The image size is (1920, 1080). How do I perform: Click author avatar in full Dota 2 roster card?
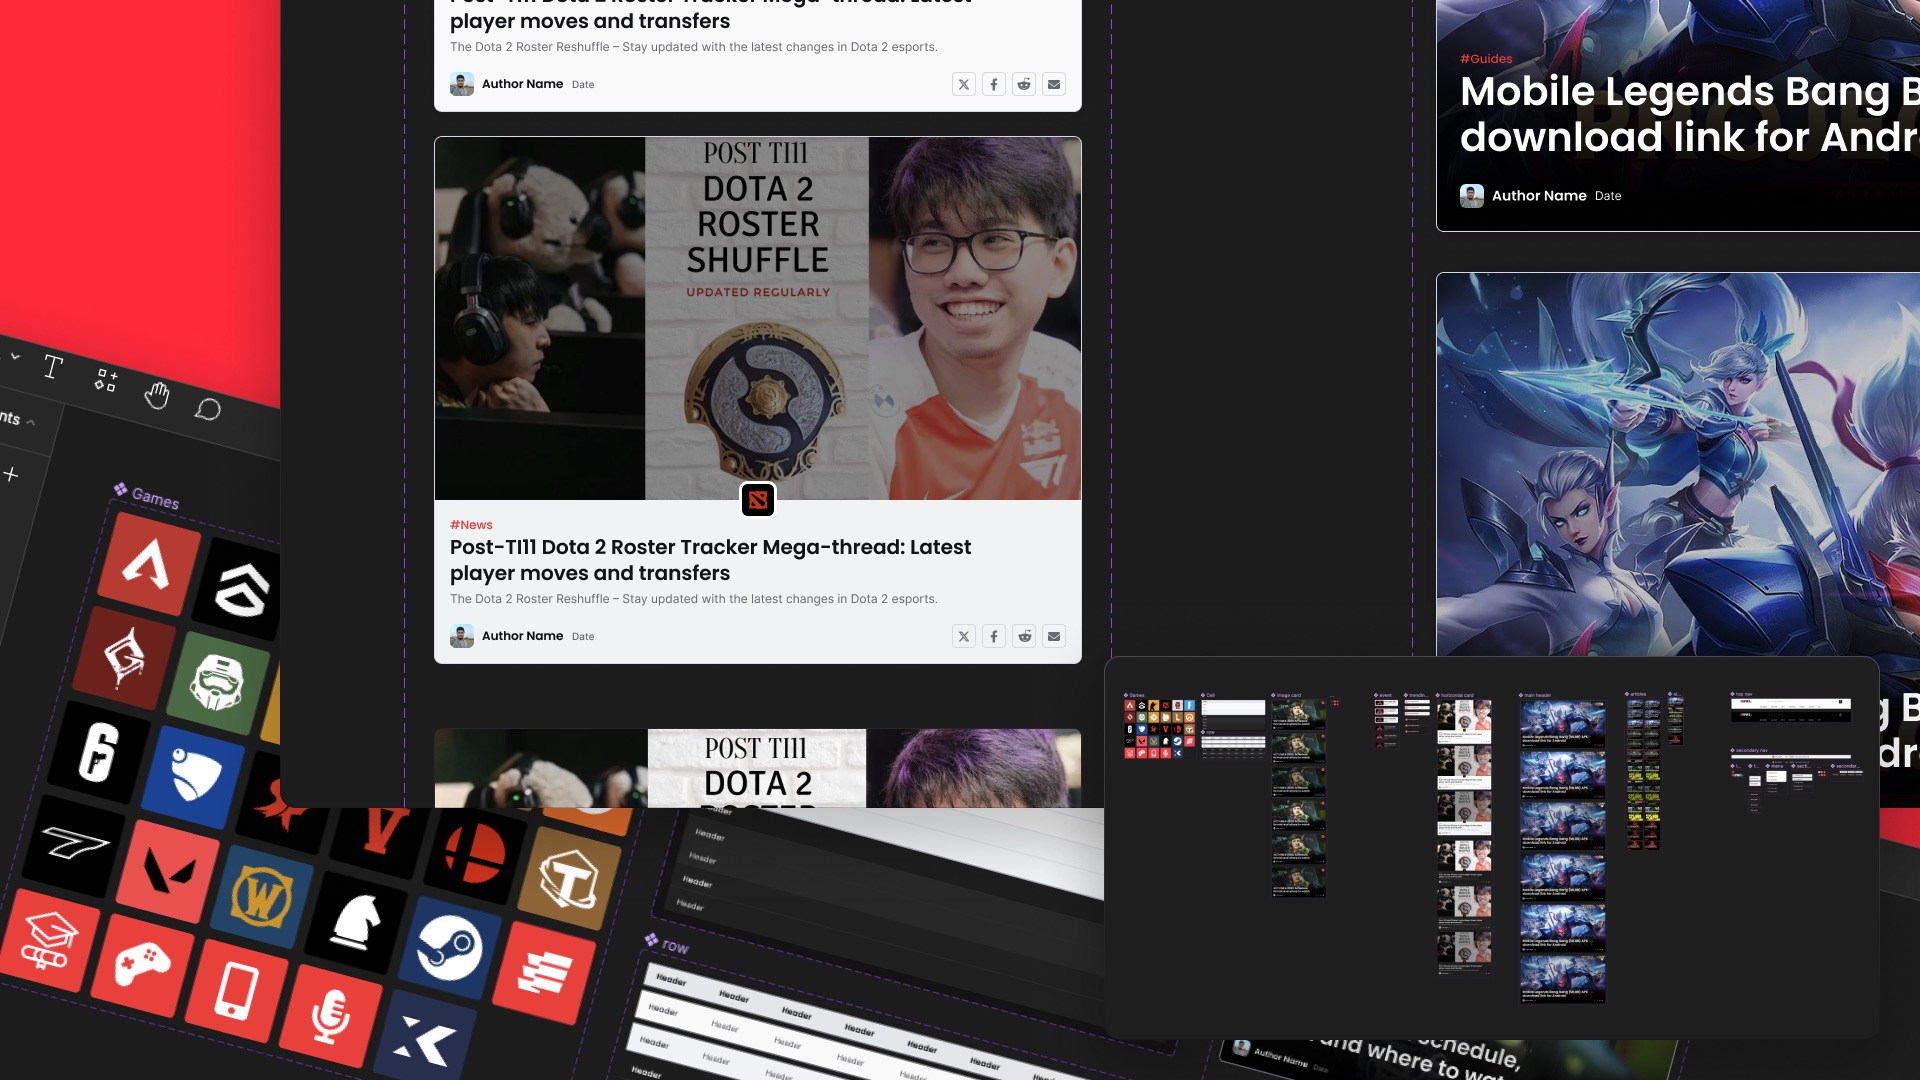[x=462, y=636]
